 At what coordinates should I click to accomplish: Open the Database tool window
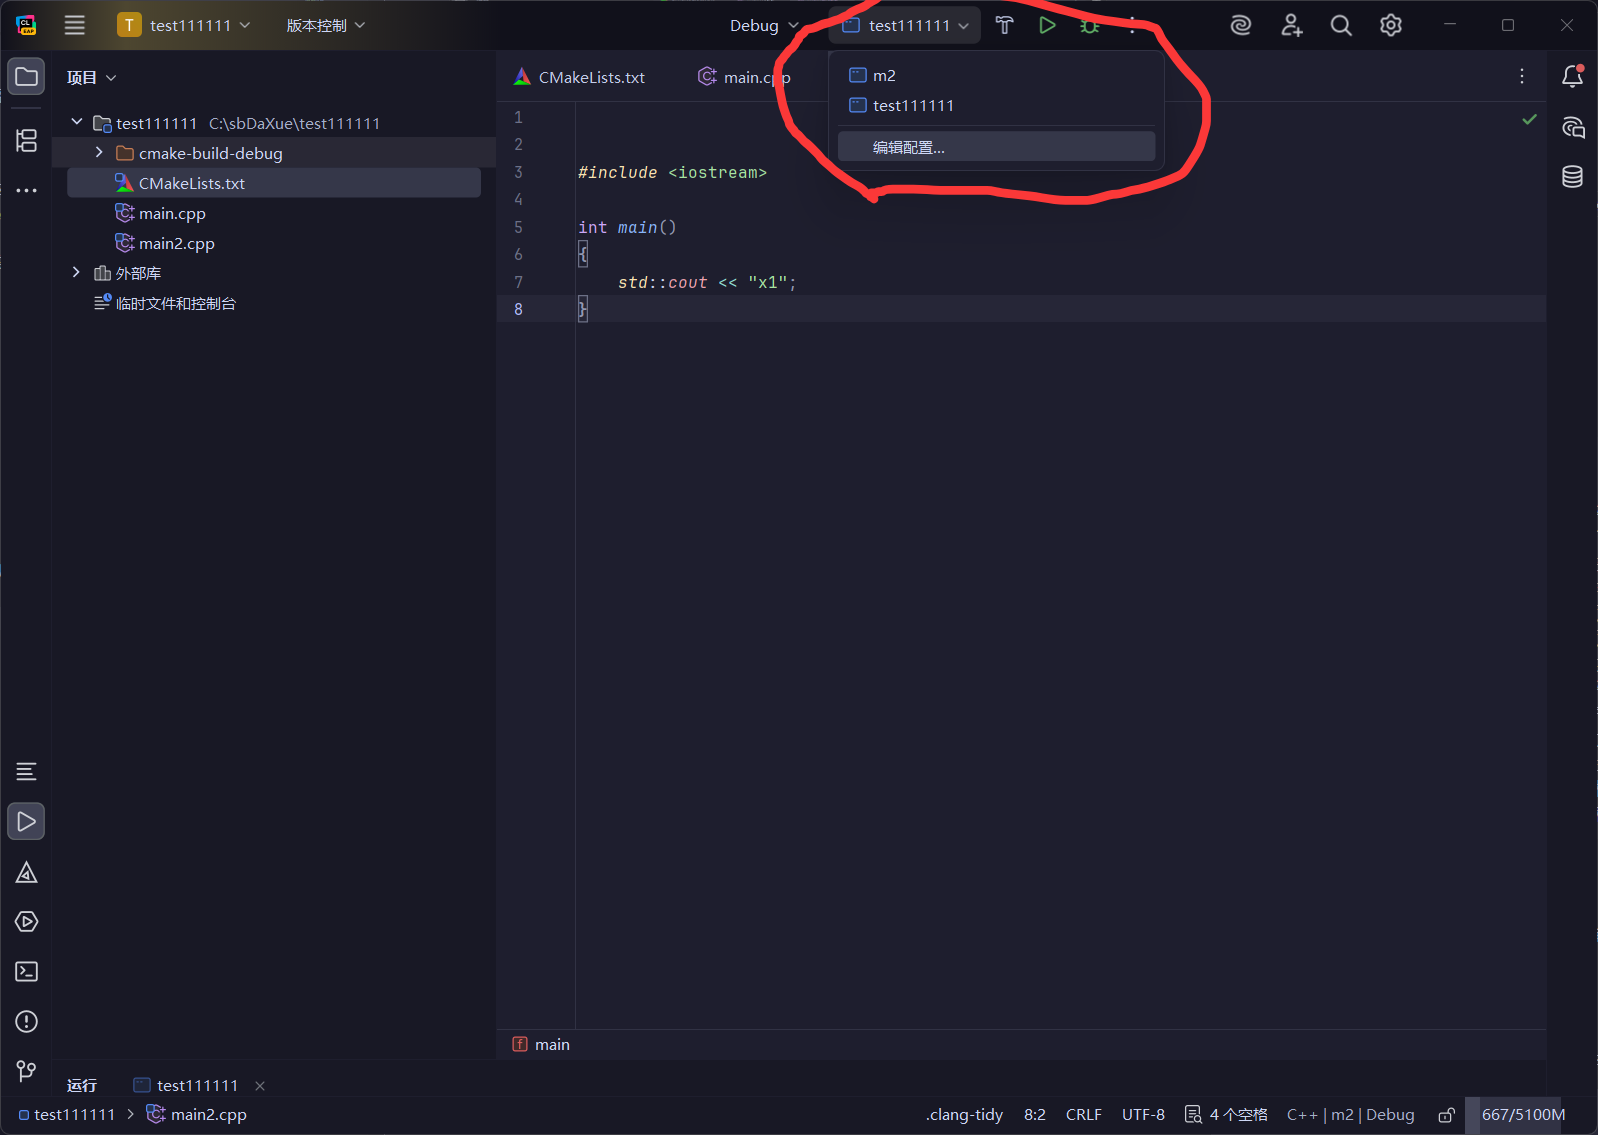coord(1572,177)
